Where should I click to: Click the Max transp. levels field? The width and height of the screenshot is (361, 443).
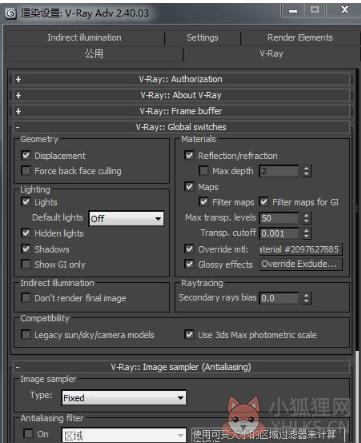[x=279, y=218]
